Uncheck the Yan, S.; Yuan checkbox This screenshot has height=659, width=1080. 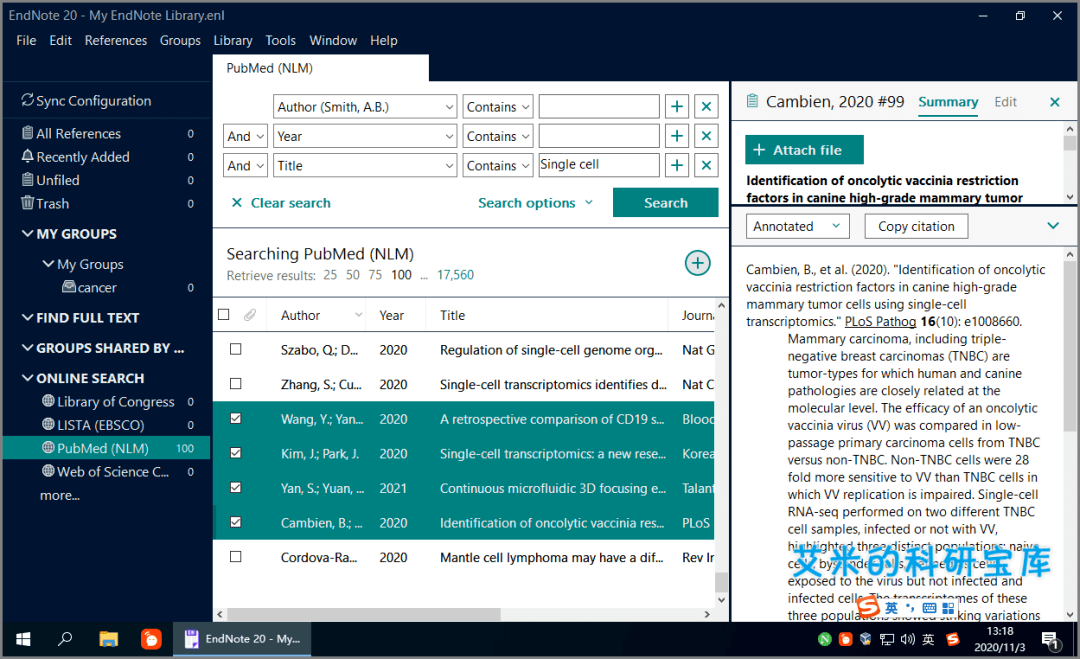[x=236, y=488]
